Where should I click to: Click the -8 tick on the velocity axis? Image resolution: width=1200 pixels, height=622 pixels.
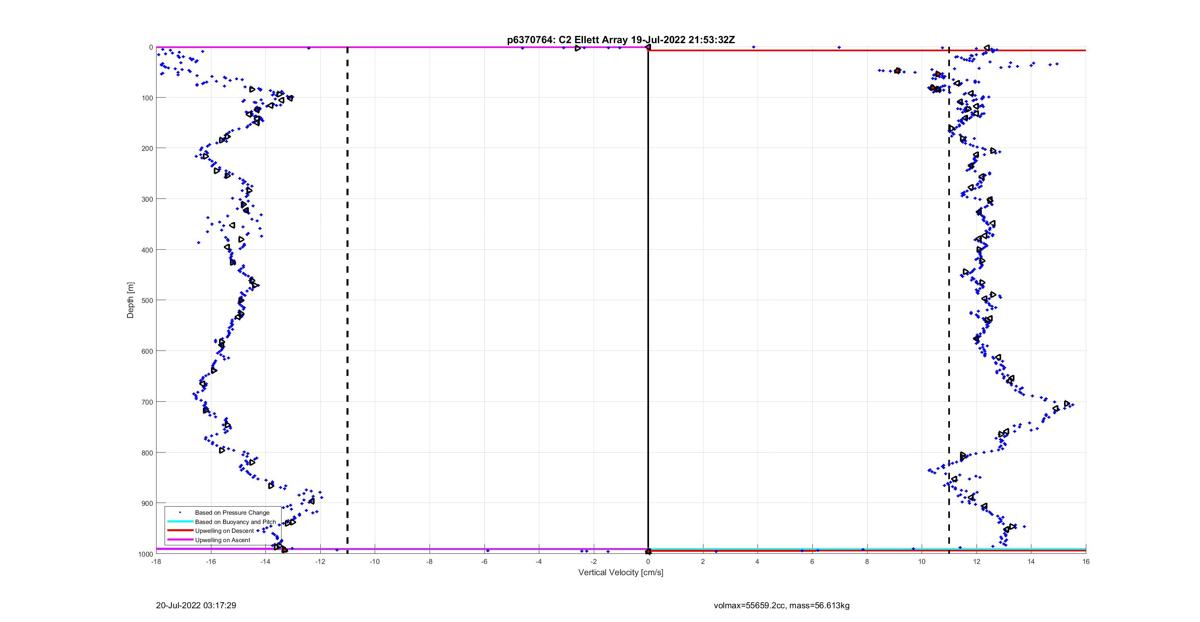point(429,561)
